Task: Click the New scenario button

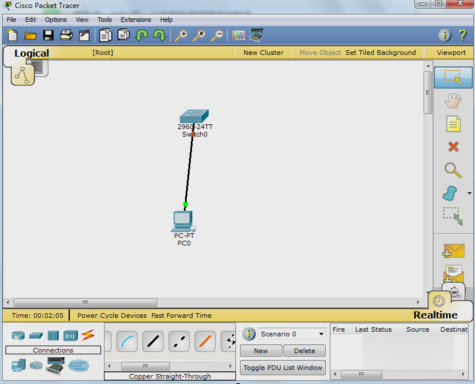Action: pos(261,351)
